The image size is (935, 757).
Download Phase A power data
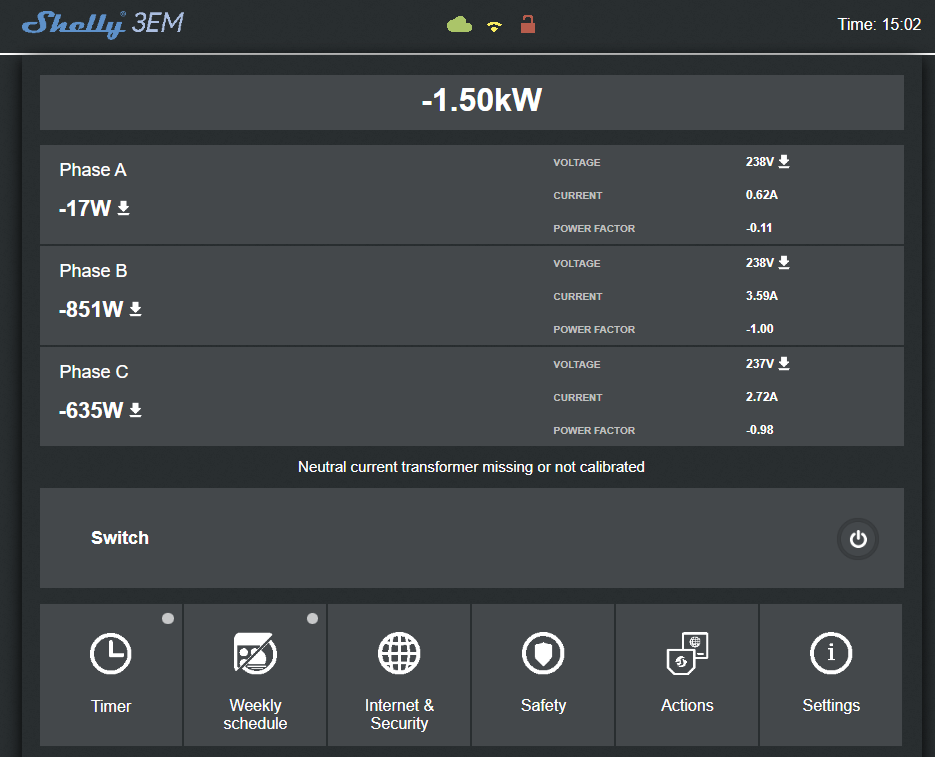coord(123,208)
